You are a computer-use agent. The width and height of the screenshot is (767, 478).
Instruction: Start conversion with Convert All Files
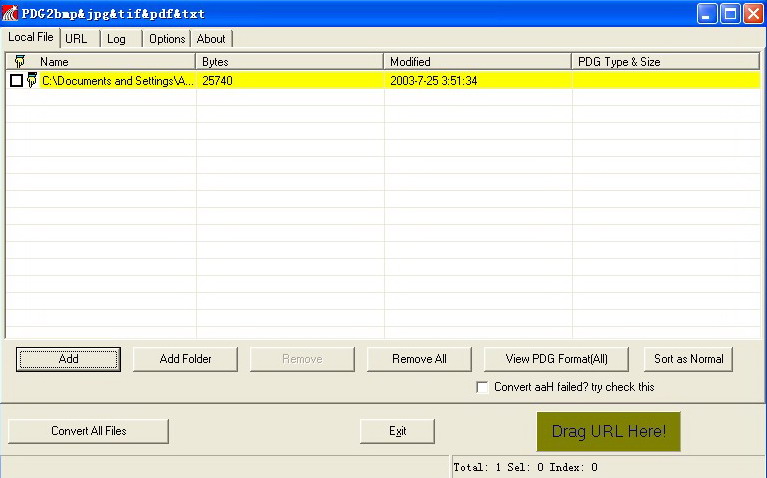[x=88, y=431]
